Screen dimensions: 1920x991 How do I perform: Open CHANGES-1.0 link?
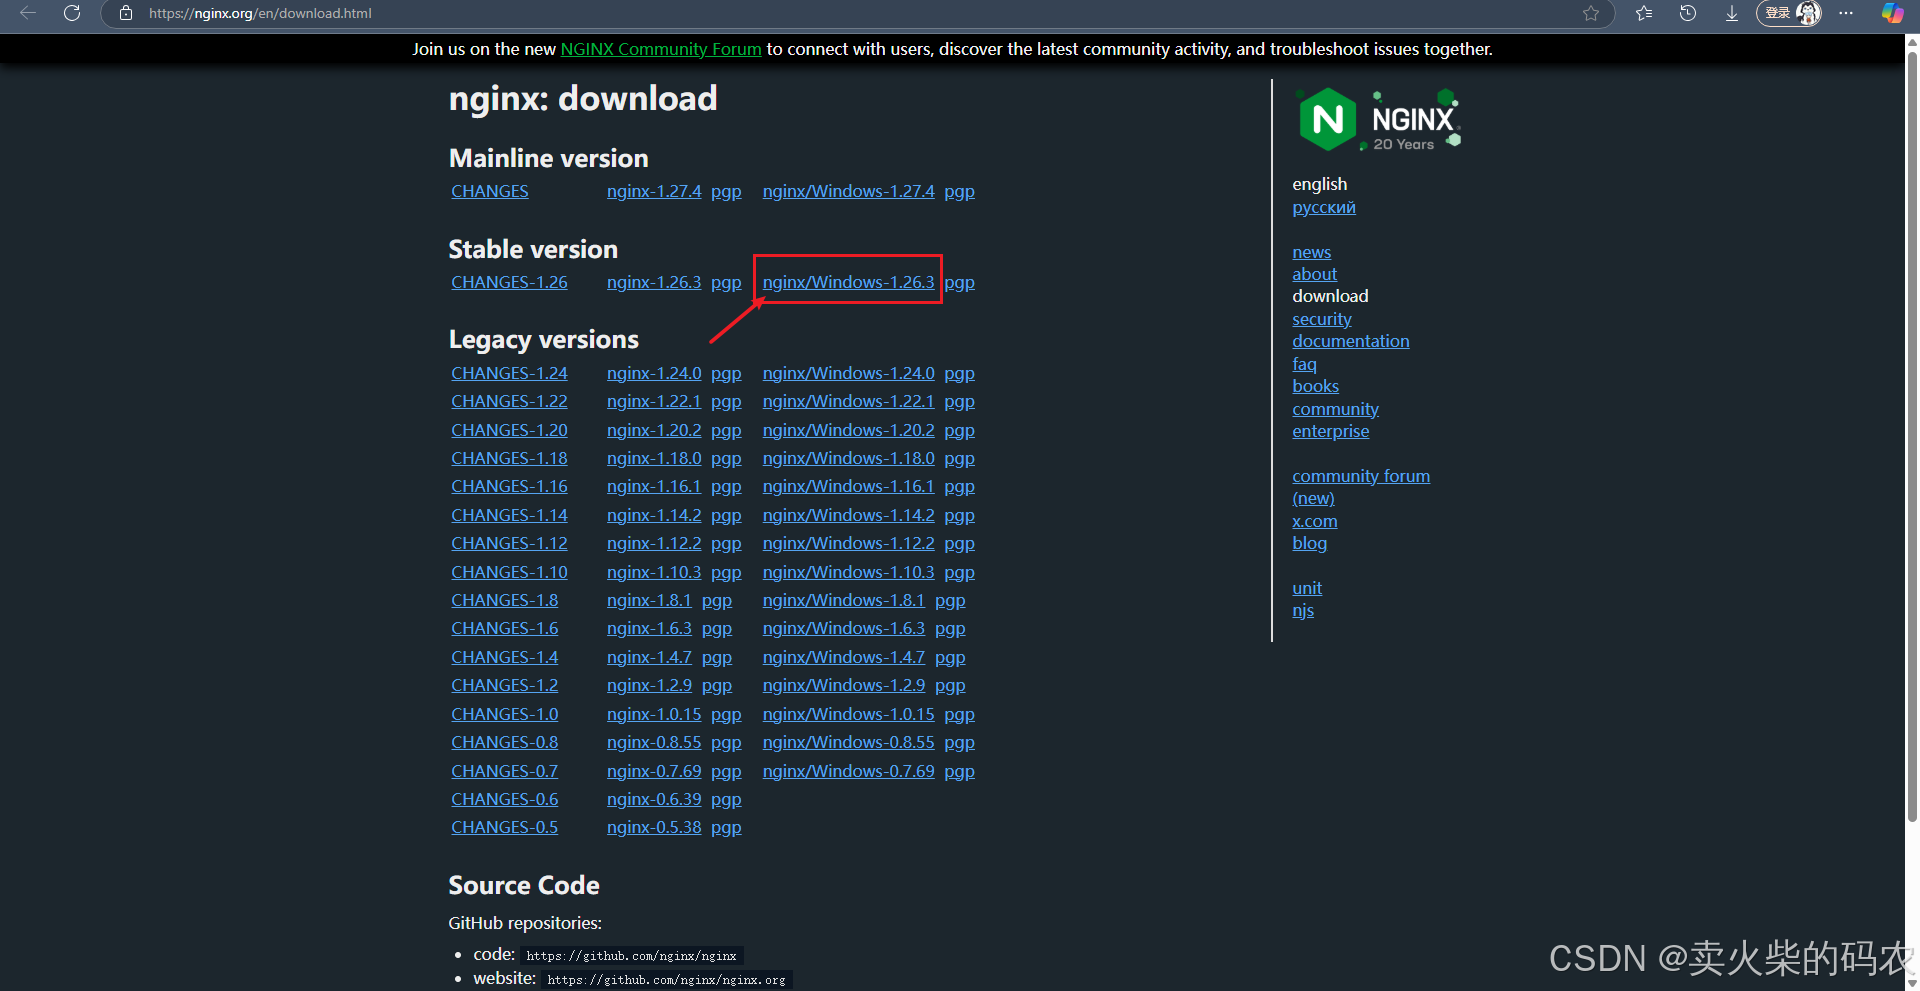tap(504, 714)
